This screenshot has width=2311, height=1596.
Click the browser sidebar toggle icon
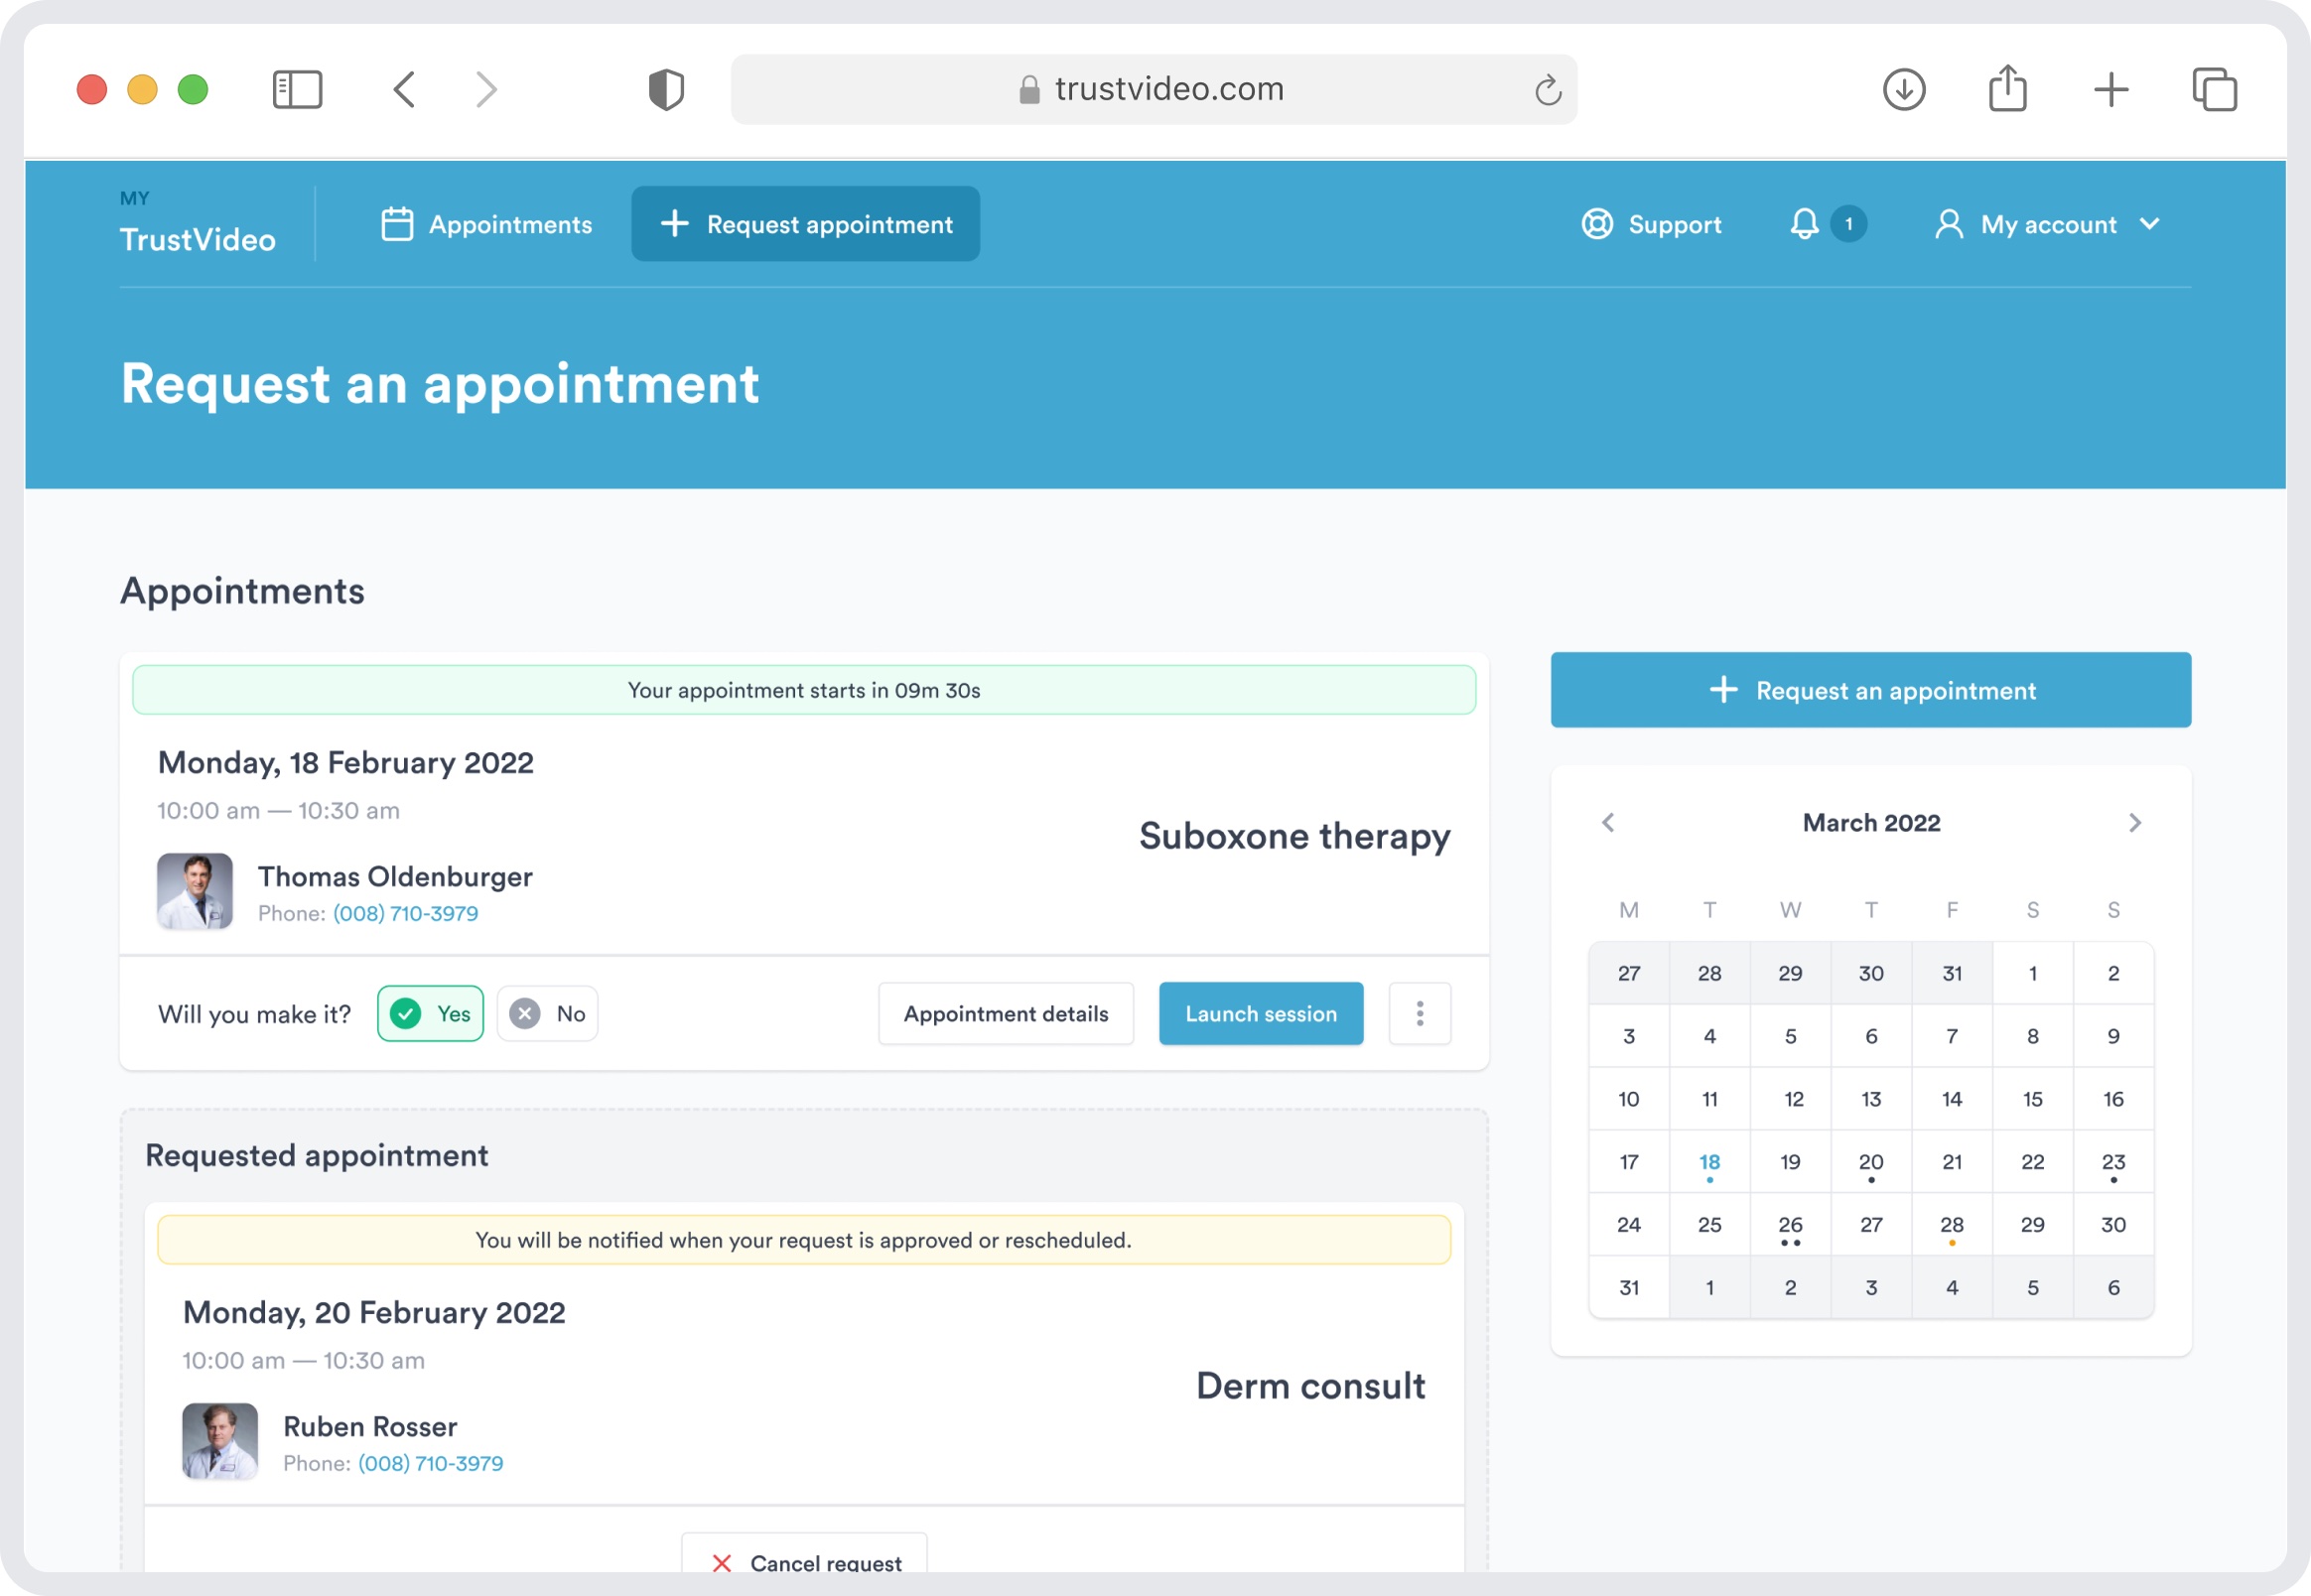pyautogui.click(x=297, y=90)
